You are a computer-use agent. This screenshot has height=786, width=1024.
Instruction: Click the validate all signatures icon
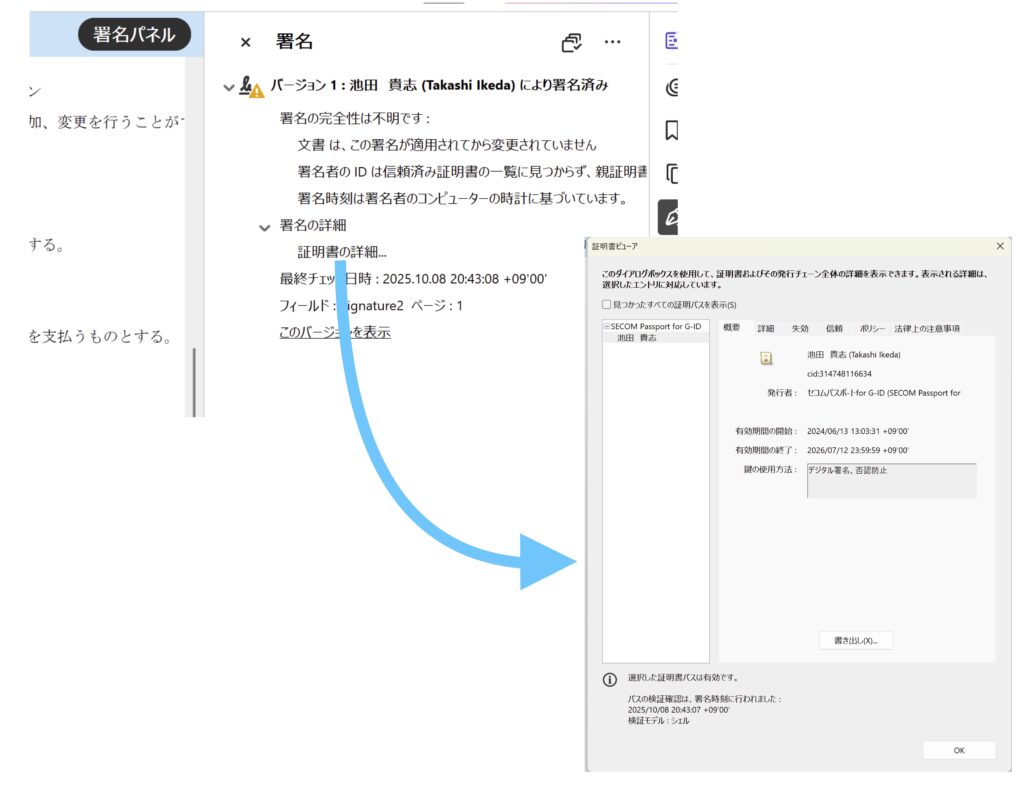click(572, 42)
